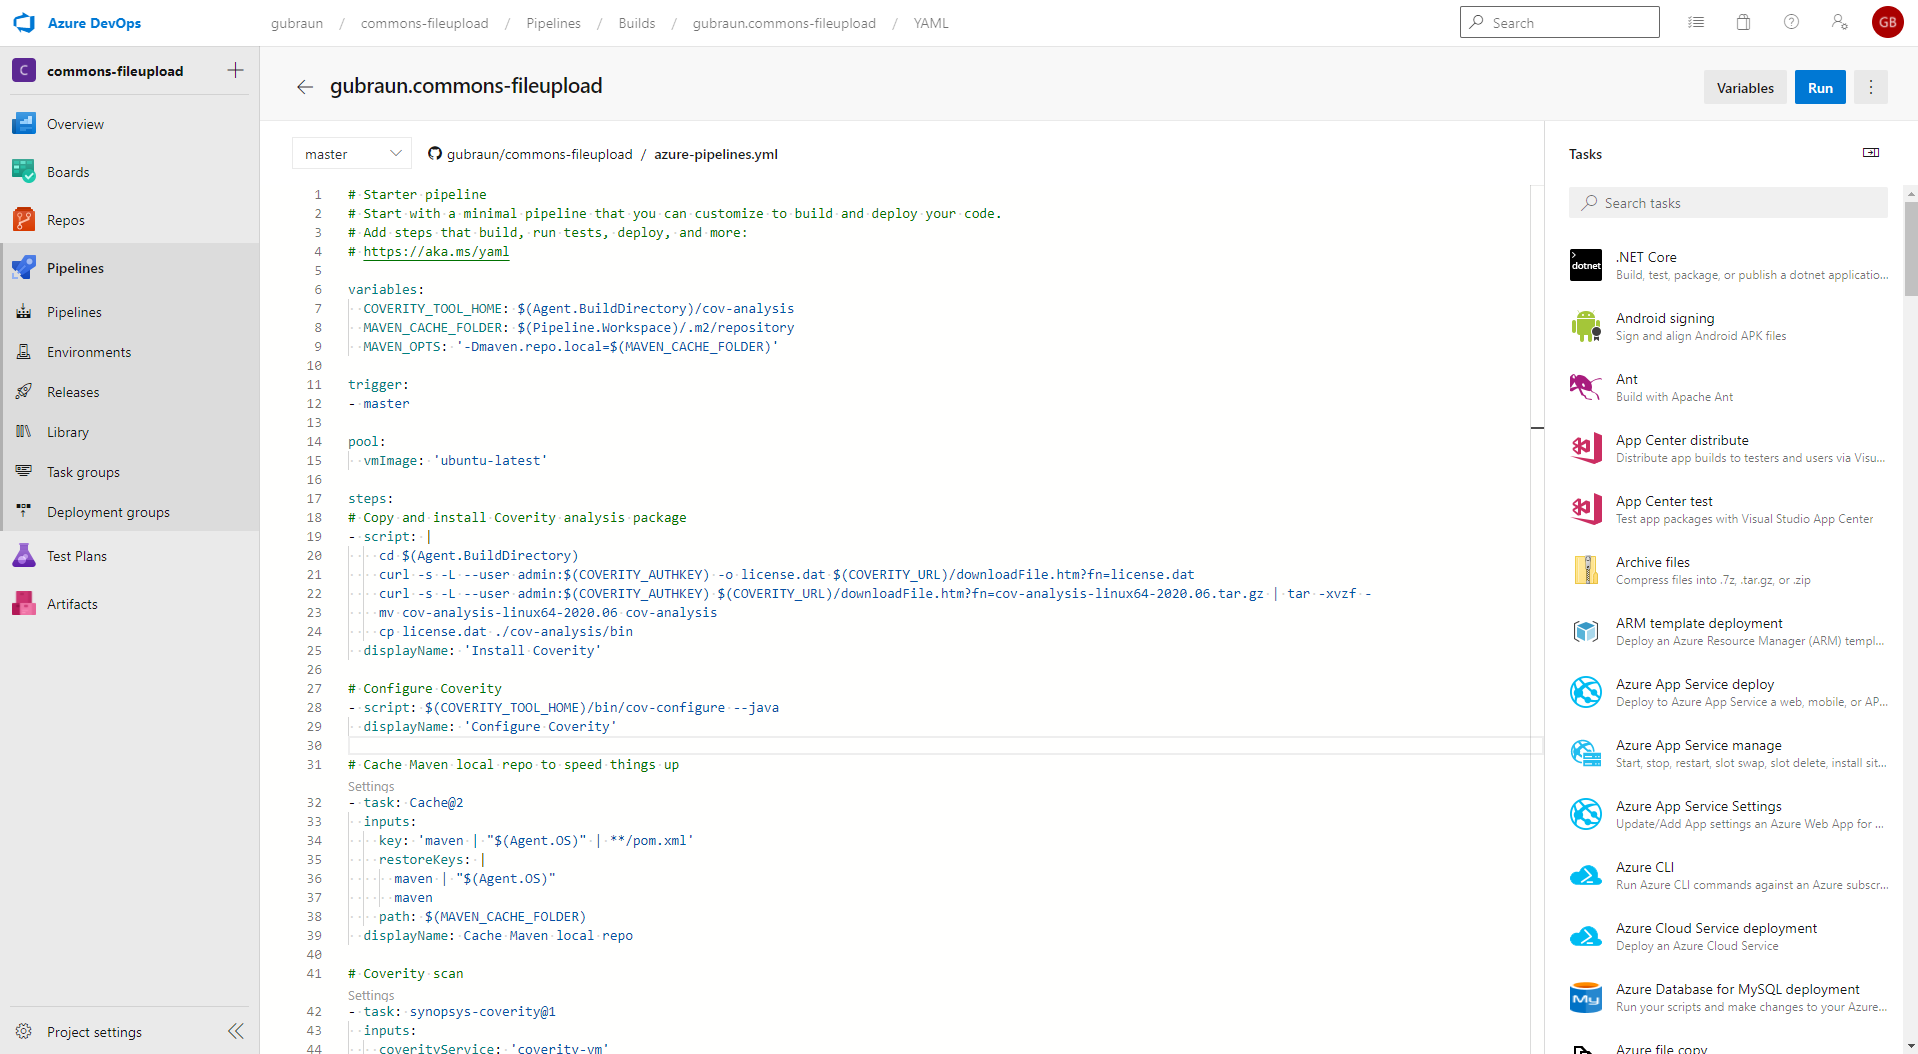Select the ARM template deployment task

point(1728,631)
